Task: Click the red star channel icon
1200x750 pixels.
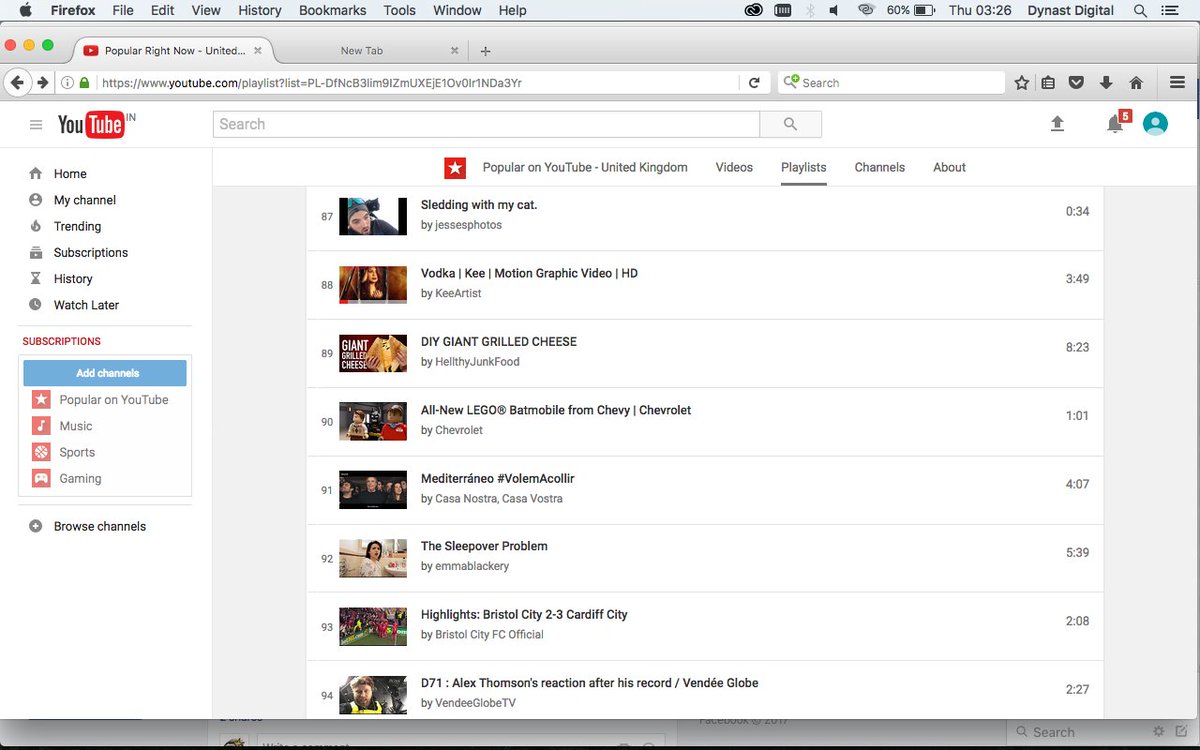Action: (x=455, y=168)
